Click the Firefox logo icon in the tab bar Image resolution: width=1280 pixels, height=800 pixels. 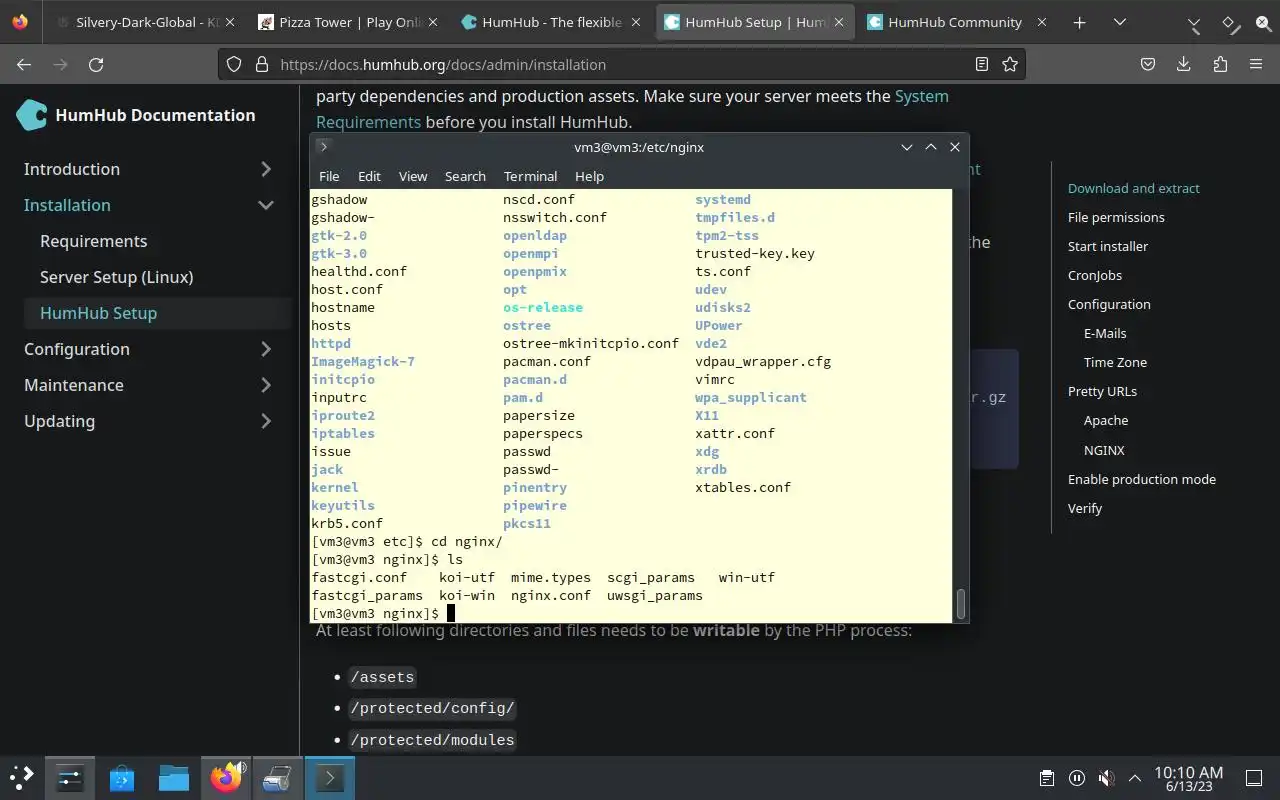20,22
